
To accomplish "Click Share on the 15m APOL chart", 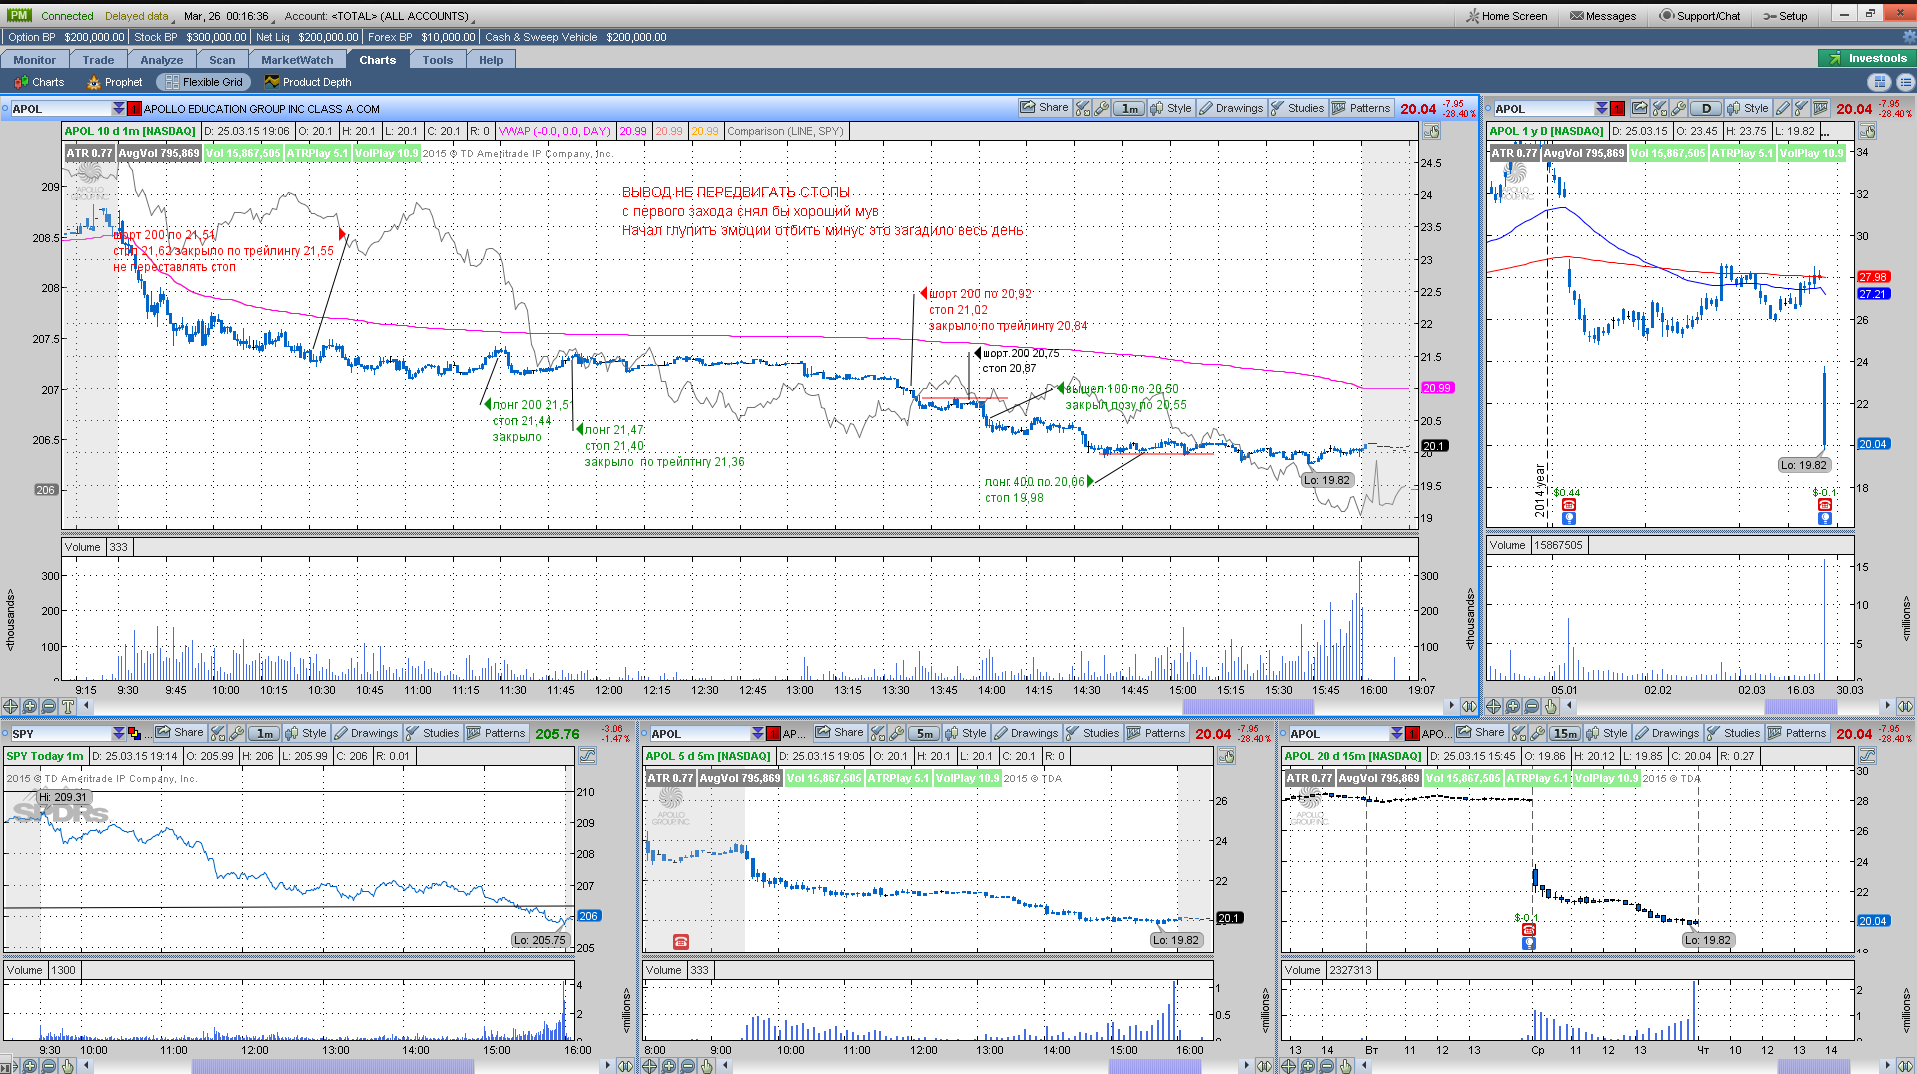I will pyautogui.click(x=1481, y=733).
